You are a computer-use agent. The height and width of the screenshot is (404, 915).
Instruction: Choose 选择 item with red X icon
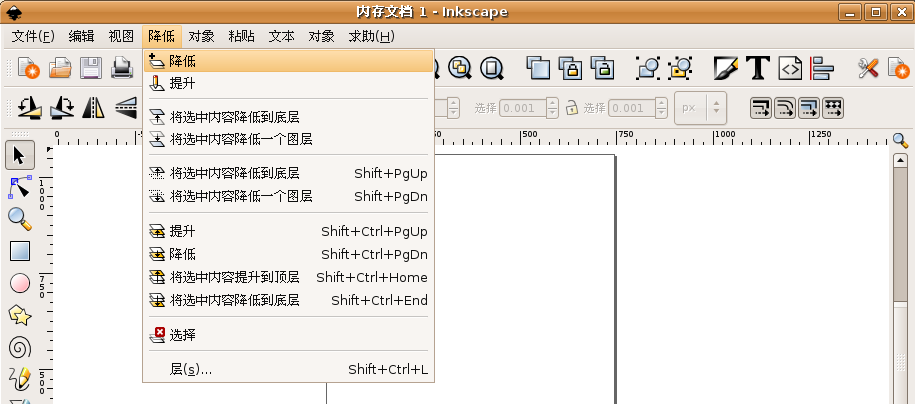[x=288, y=335]
